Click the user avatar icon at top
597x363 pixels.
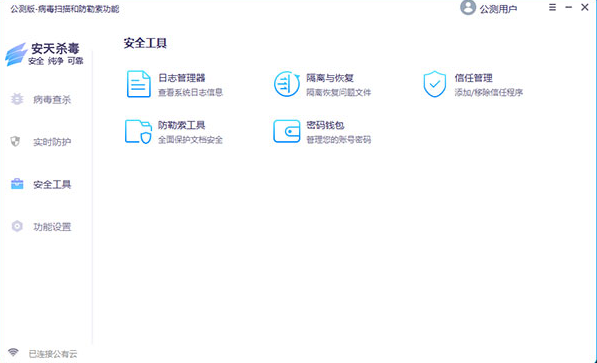[468, 8]
